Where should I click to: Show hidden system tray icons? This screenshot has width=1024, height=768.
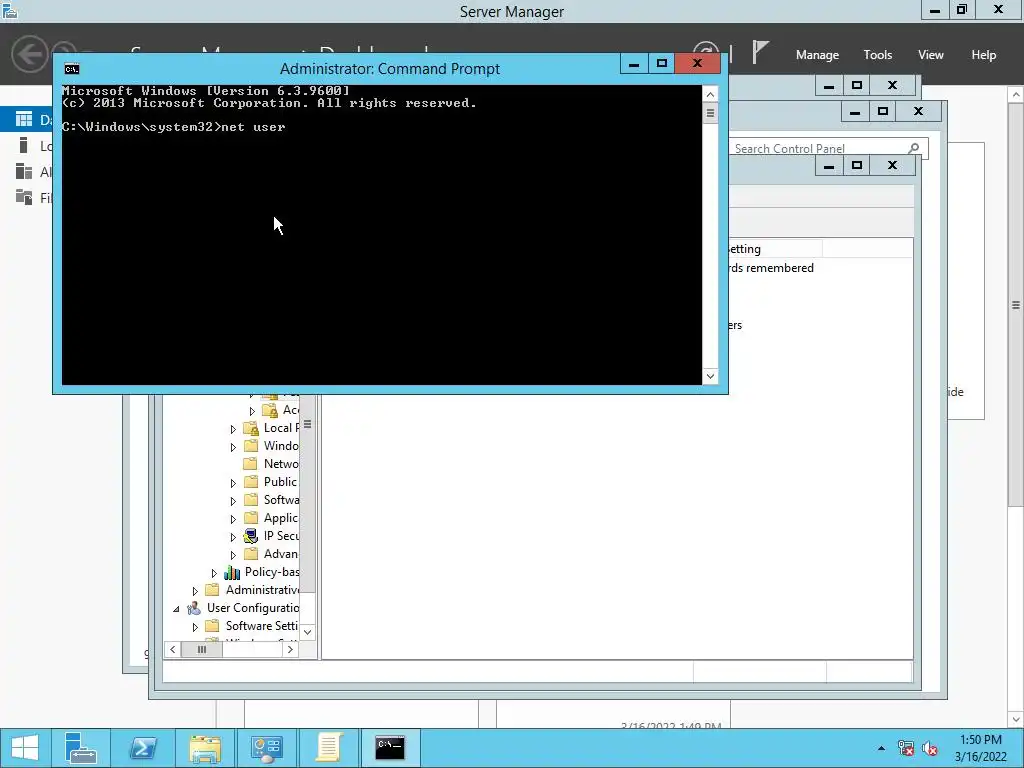coord(881,748)
